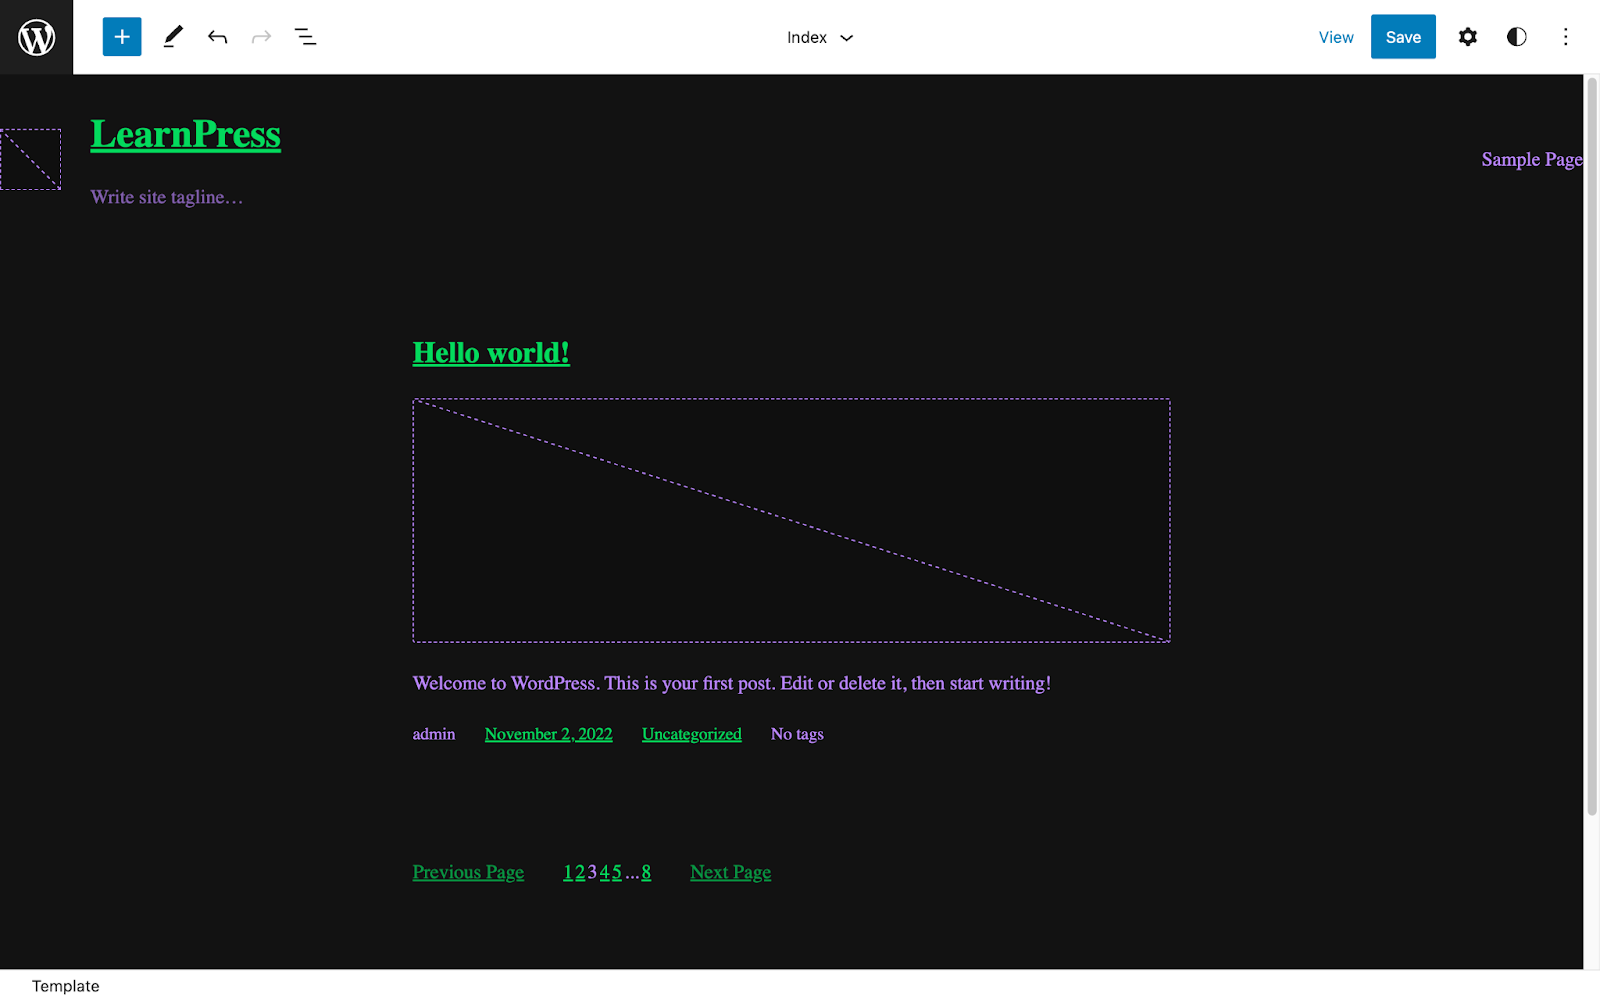Save the template changes

(x=1403, y=37)
